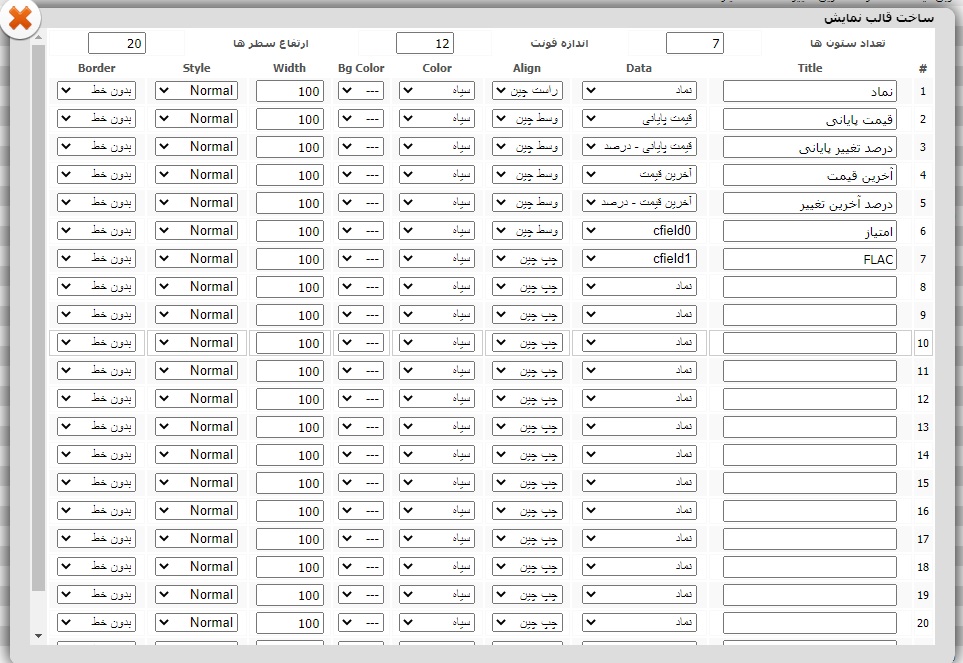Open the Bg Color dropdown in row 17
Viewport: 963px width, 663px height.
click(x=361, y=538)
